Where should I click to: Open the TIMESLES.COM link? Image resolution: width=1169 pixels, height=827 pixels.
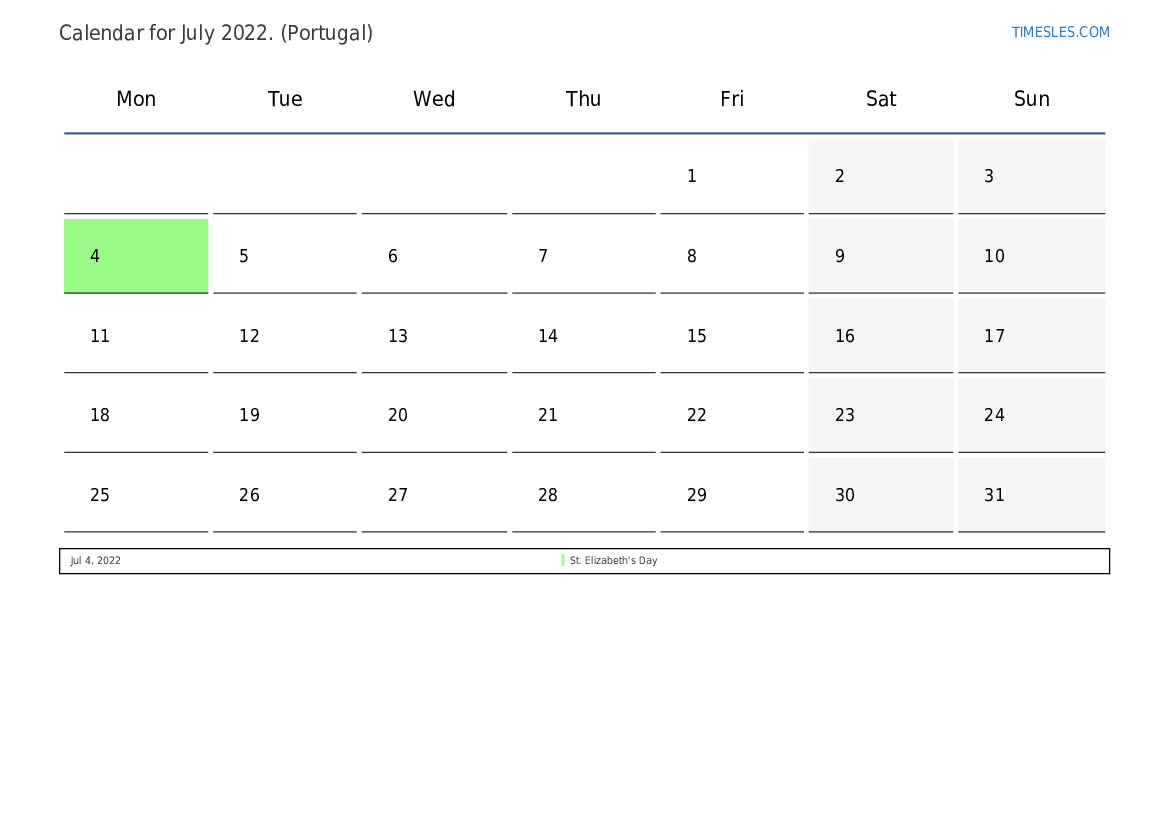pos(1060,32)
